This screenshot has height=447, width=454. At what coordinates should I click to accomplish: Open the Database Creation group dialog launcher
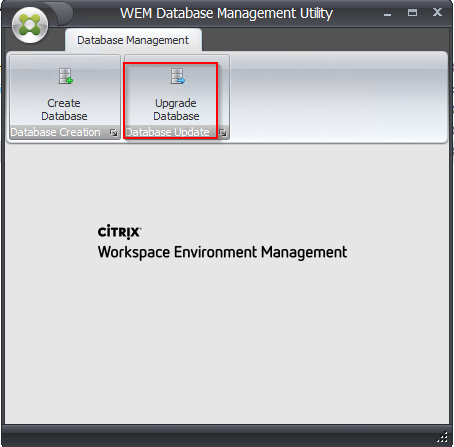point(114,133)
